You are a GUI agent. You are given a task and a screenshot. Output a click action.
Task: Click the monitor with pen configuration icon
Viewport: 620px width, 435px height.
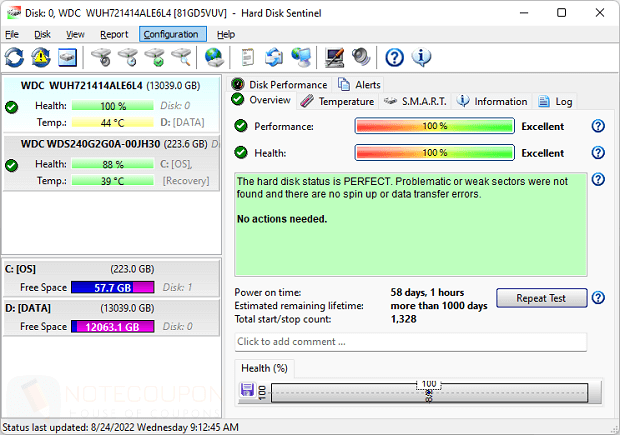click(334, 57)
